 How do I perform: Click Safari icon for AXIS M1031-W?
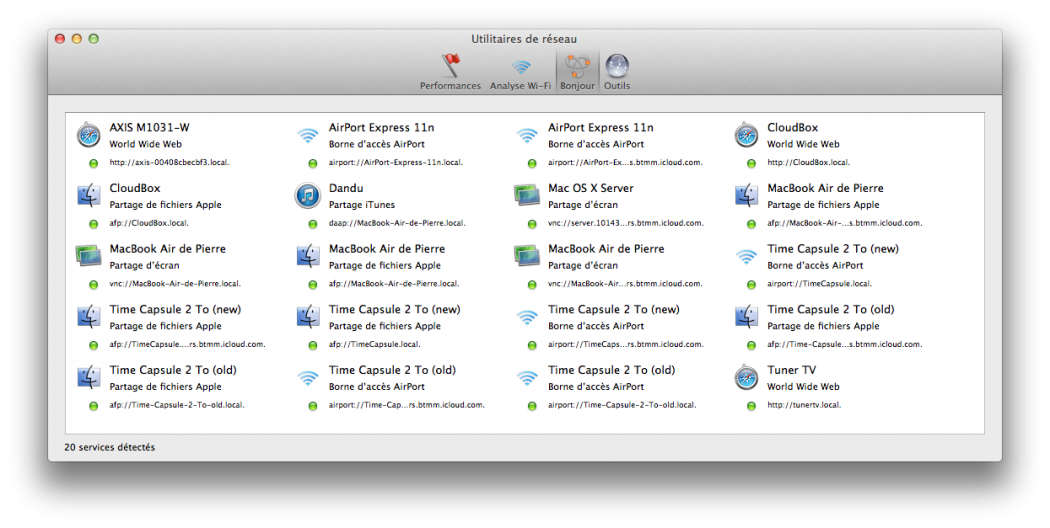[x=88, y=135]
